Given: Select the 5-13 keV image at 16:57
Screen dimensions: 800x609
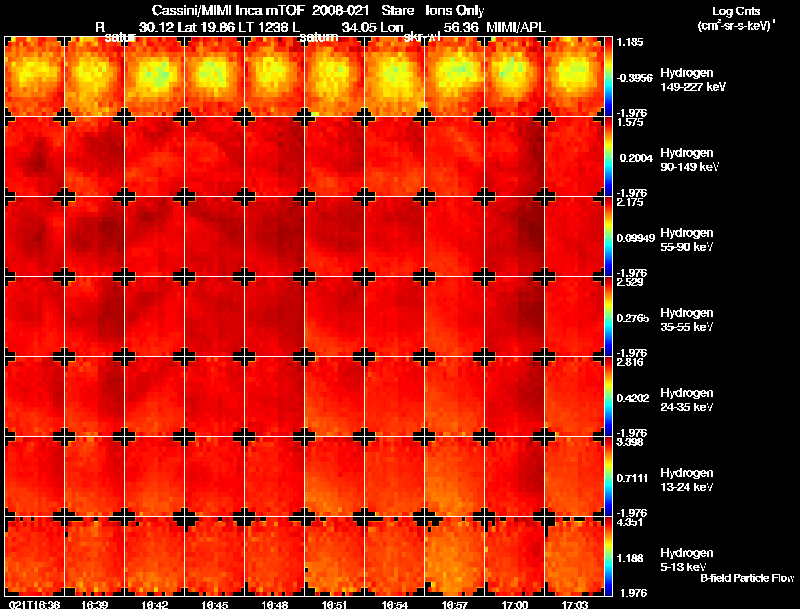Looking at the screenshot, I should coord(455,557).
